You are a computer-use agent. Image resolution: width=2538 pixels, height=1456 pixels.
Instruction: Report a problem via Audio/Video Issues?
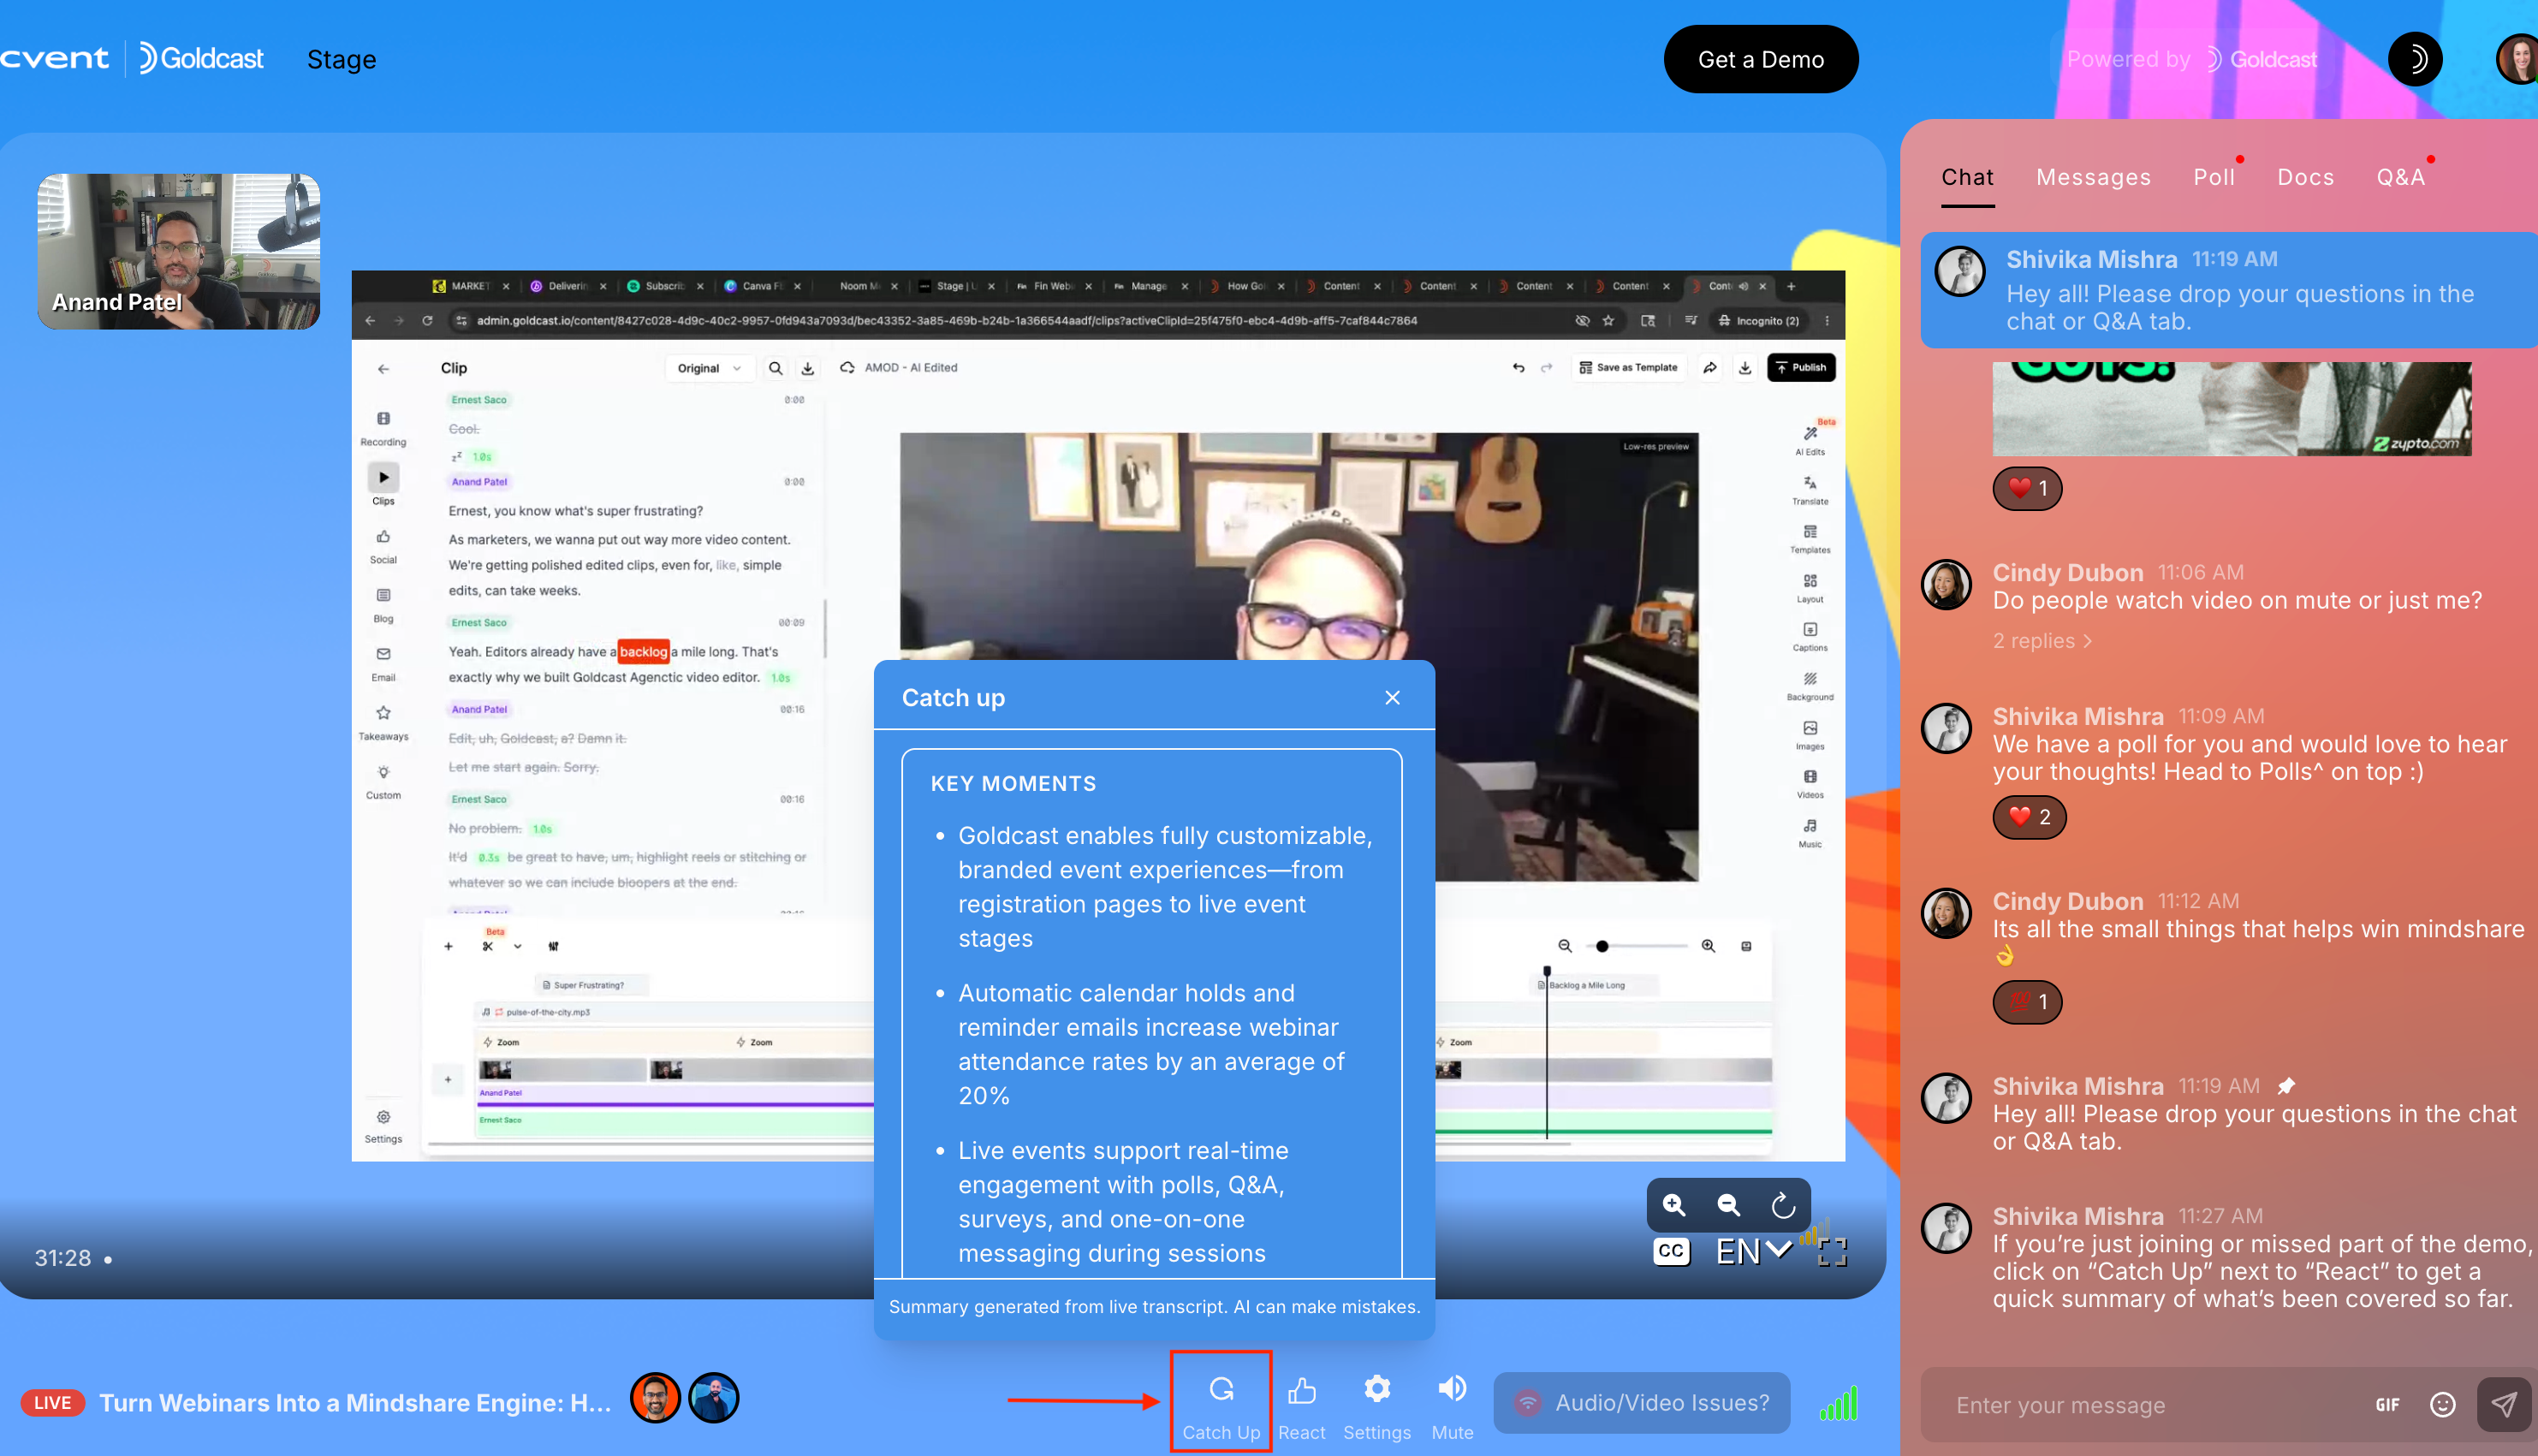[x=1642, y=1402]
